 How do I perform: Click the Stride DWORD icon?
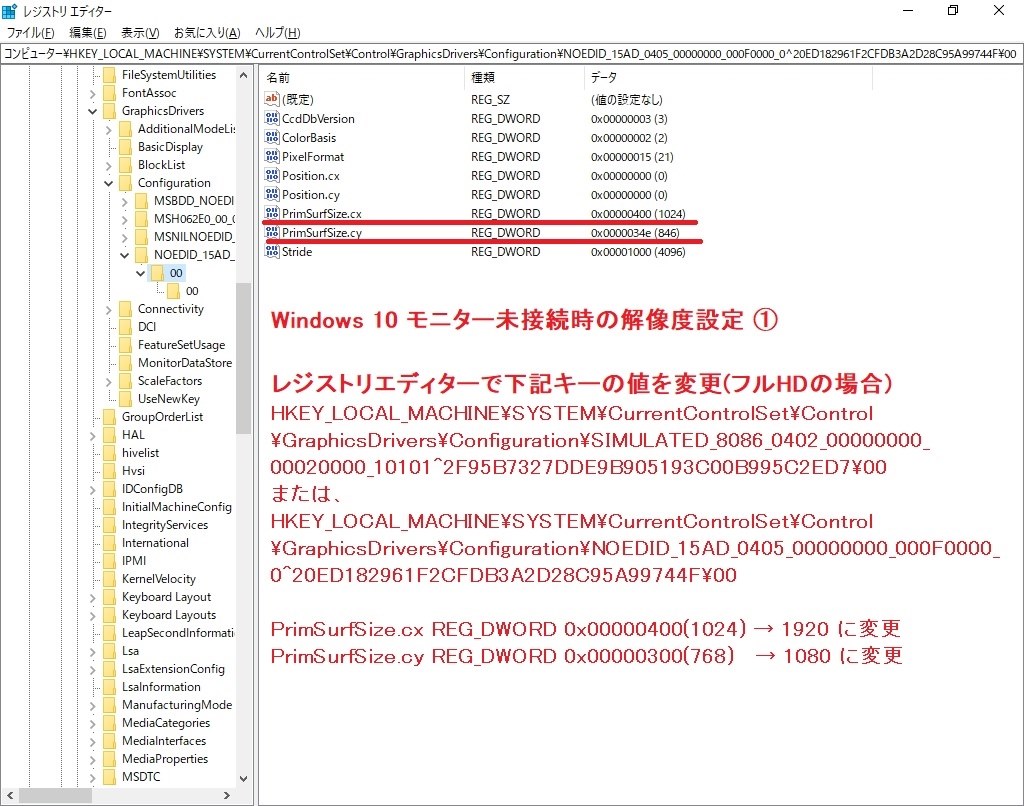272,251
